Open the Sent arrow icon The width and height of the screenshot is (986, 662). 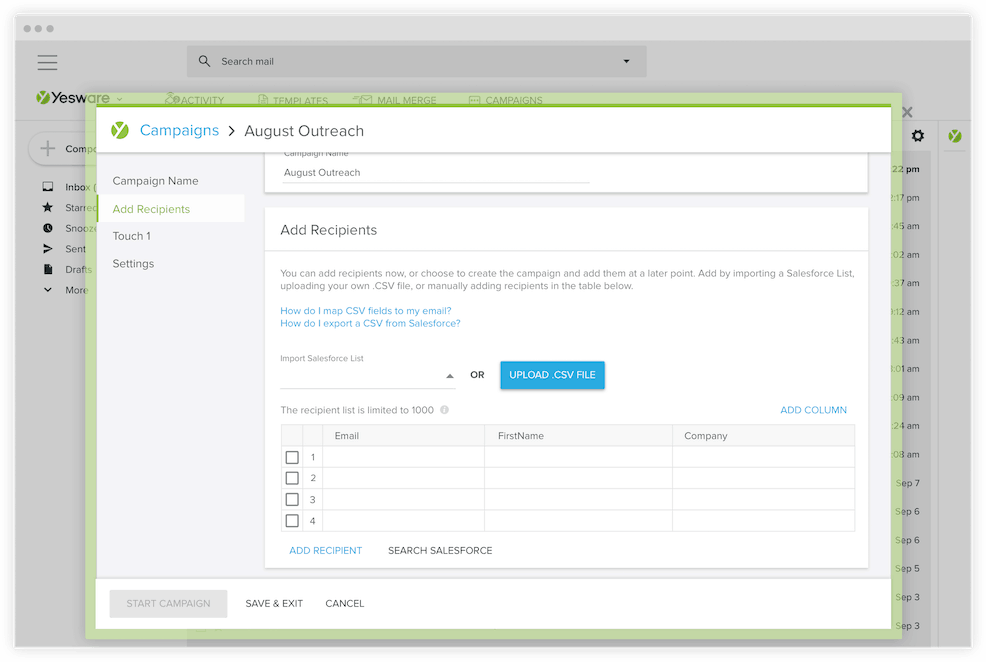(48, 248)
